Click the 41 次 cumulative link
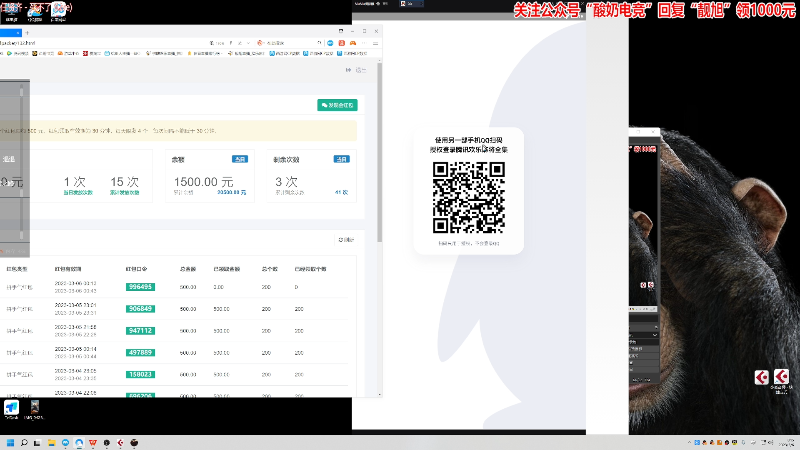This screenshot has height=450, width=800. point(341,192)
